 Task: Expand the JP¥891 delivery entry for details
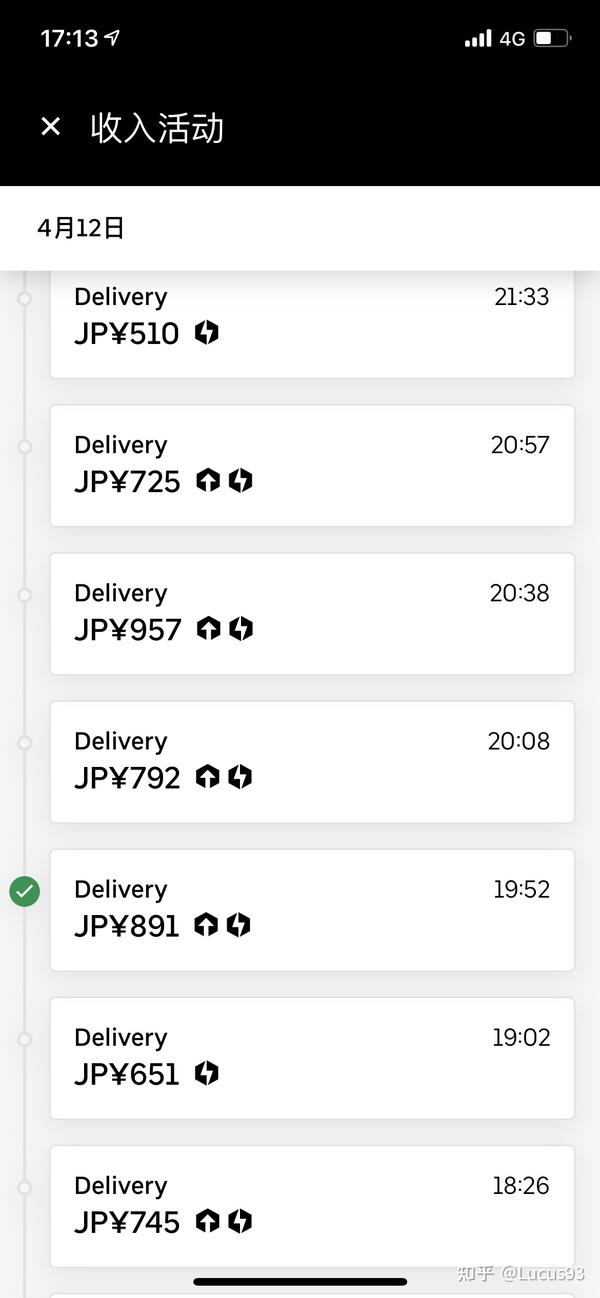coord(312,910)
